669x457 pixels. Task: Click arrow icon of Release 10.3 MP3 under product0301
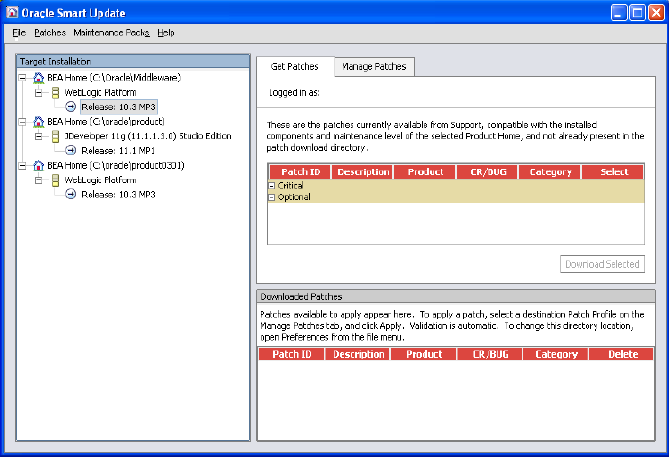click(x=71, y=194)
